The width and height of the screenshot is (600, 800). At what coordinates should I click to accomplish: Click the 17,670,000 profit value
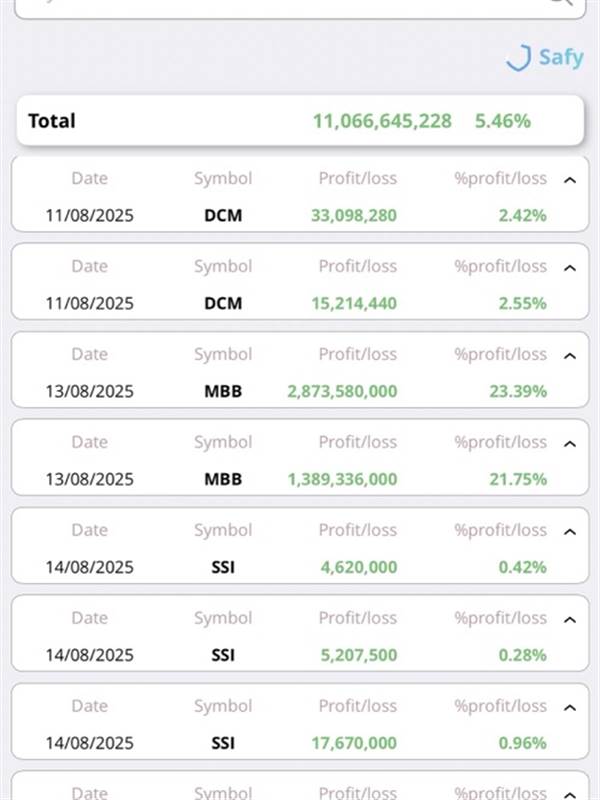click(x=358, y=743)
